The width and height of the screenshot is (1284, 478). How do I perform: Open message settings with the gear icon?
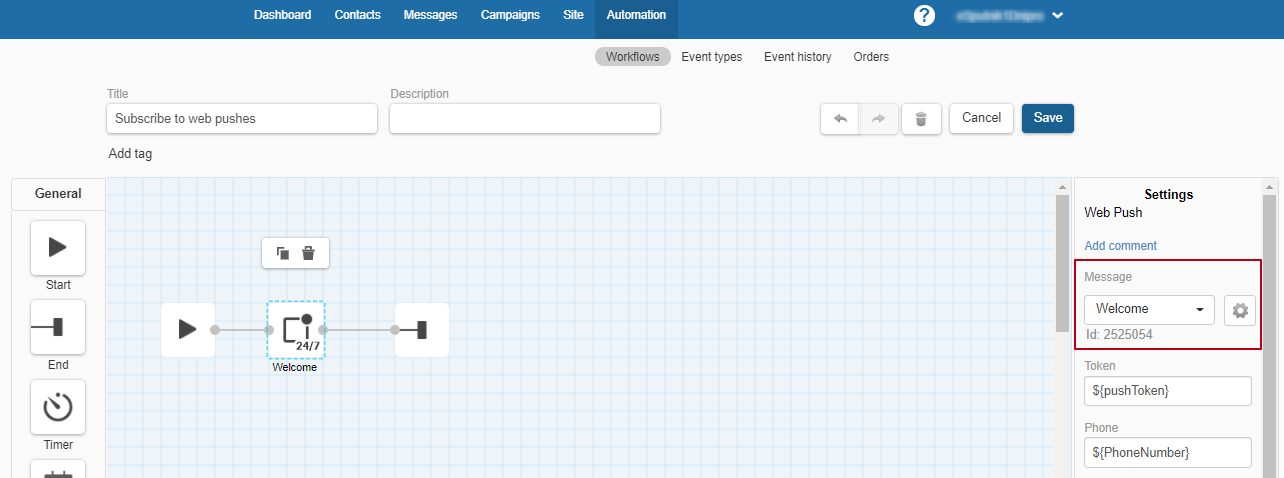[1240, 310]
